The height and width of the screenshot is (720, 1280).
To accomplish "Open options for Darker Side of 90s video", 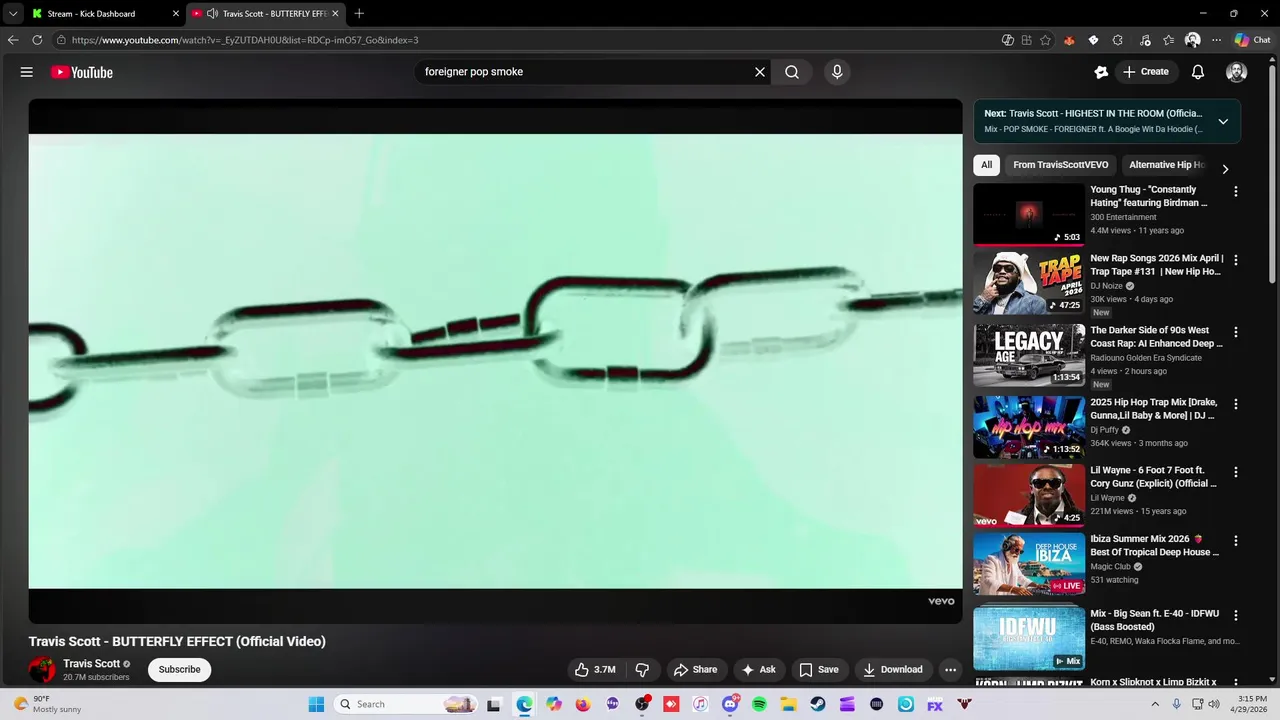I will 1235,332.
